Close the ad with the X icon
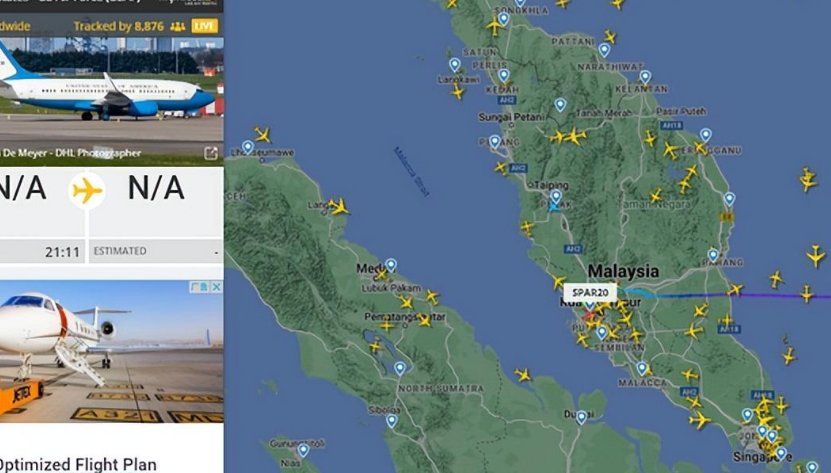Screen dimensions: 831x473 click(x=216, y=287)
